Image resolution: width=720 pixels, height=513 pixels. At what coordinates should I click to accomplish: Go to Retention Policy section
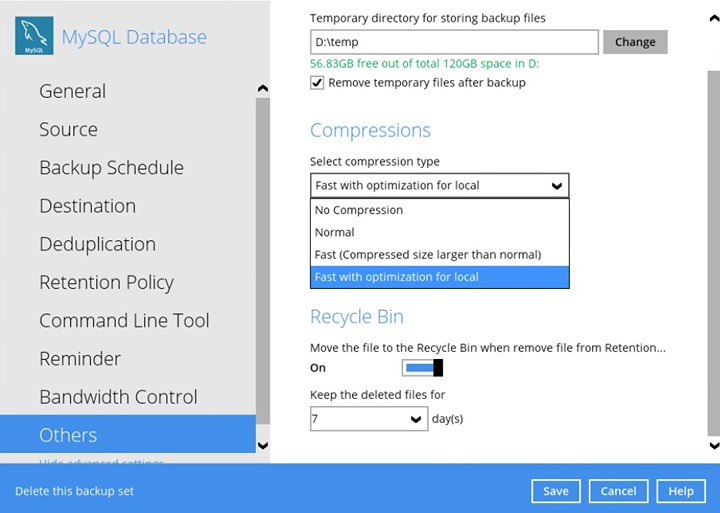tap(106, 282)
